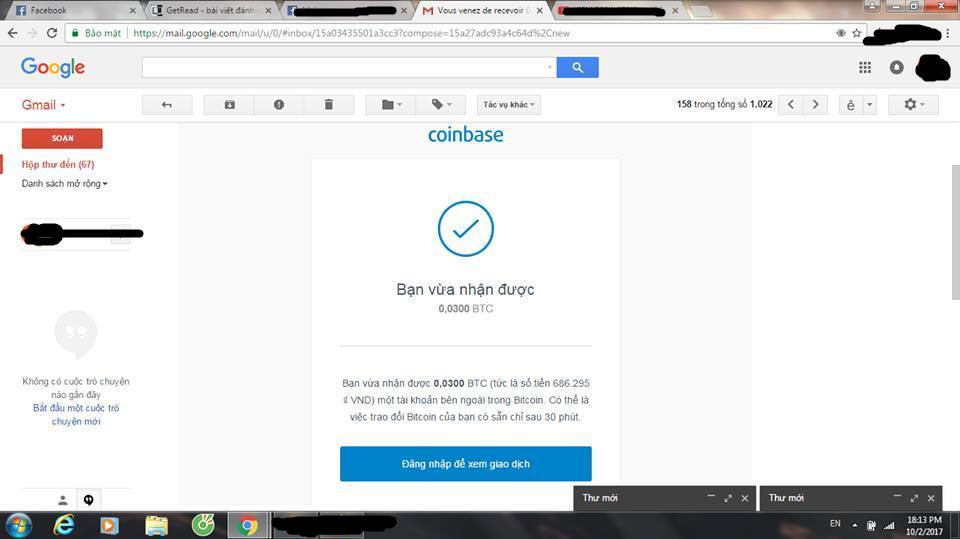
Task: Open the Cốc Cốc browser on taskbar
Action: (x=203, y=526)
